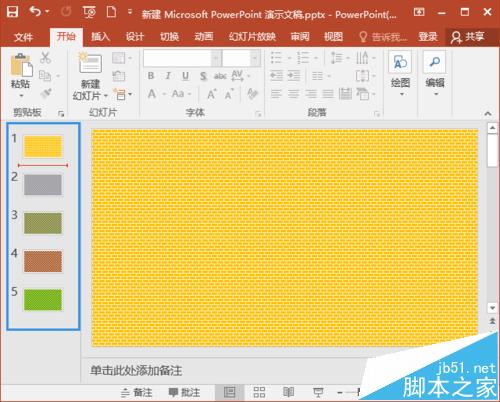Screen dimensions: 500x402
Task: Click the notes field 单击此处添加备注
Action: tap(136, 370)
